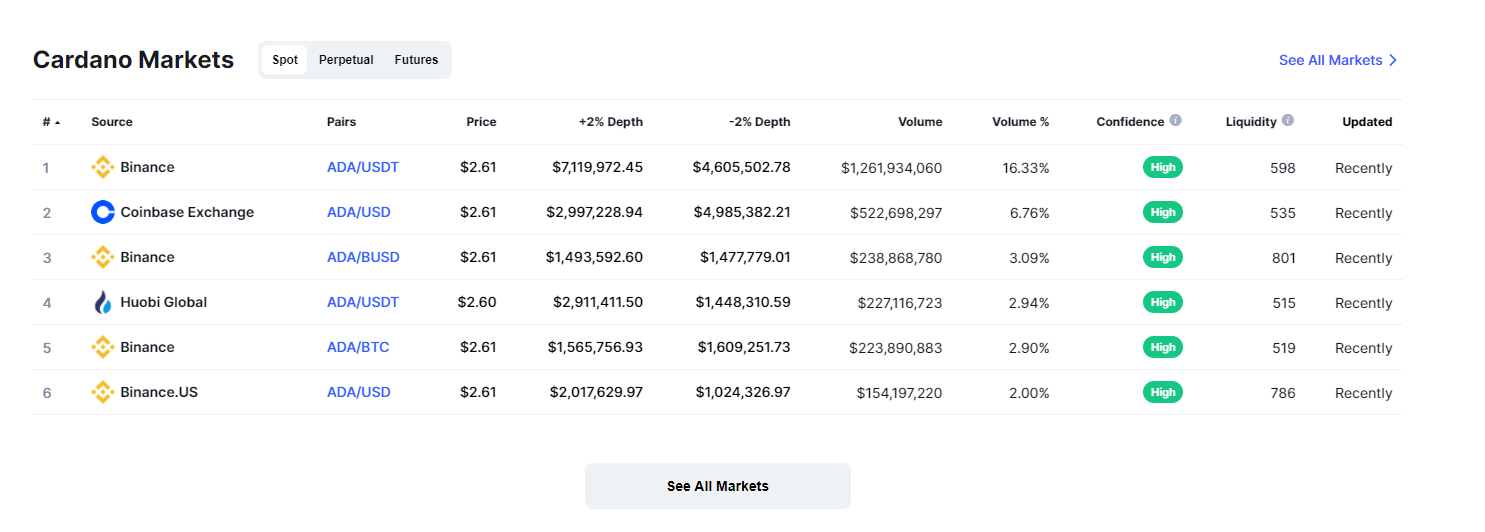Select the Spot markets tab
Screen dimensions: 1485x532
pyautogui.click(x=285, y=60)
